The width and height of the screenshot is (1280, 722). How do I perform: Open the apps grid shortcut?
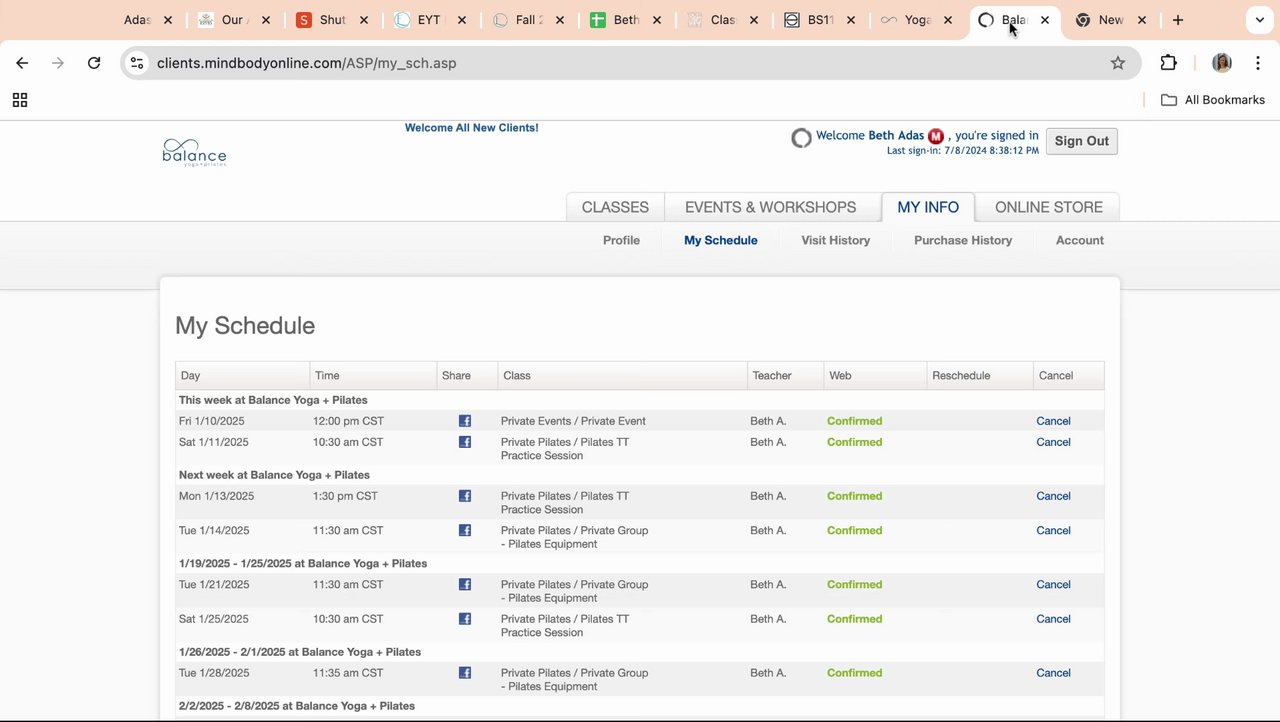click(20, 100)
